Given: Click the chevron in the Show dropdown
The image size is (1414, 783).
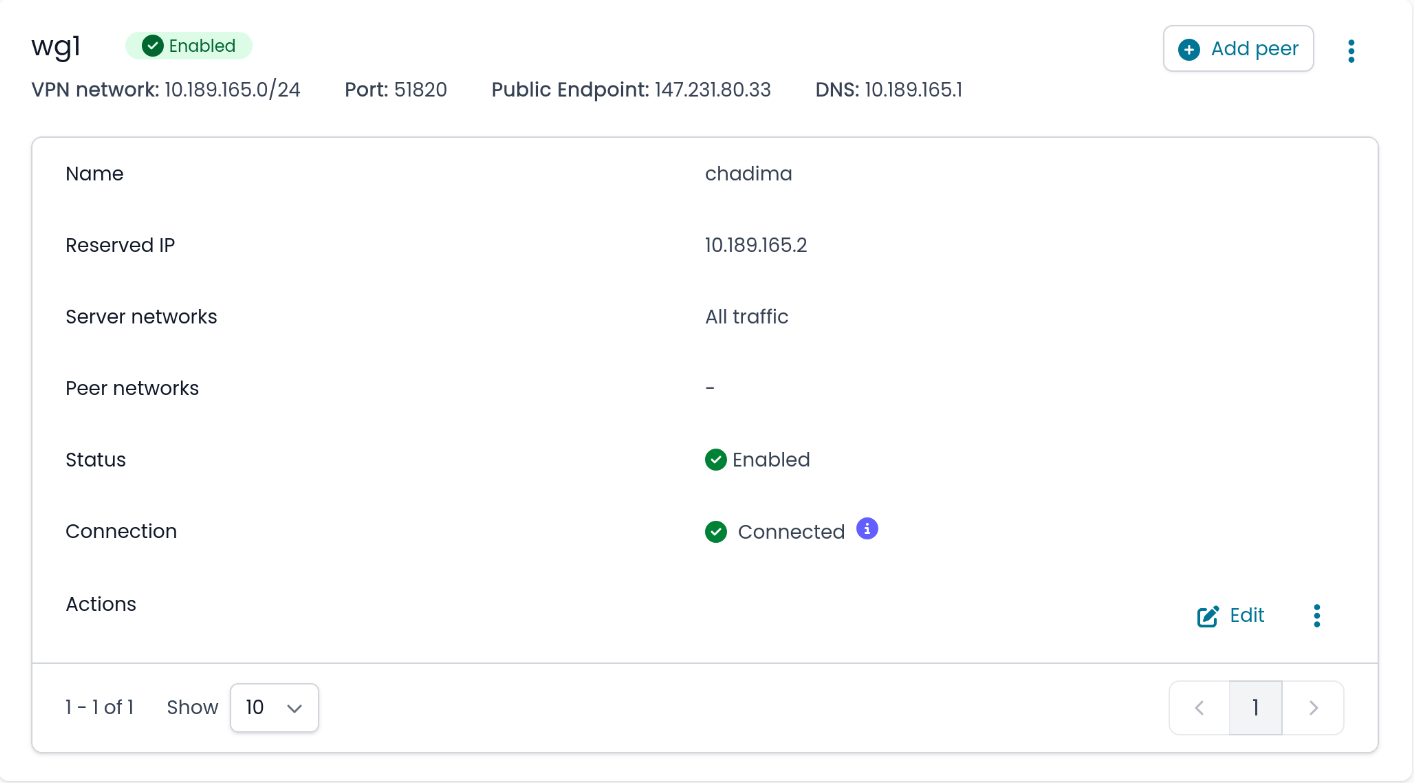Looking at the screenshot, I should click(x=294, y=708).
